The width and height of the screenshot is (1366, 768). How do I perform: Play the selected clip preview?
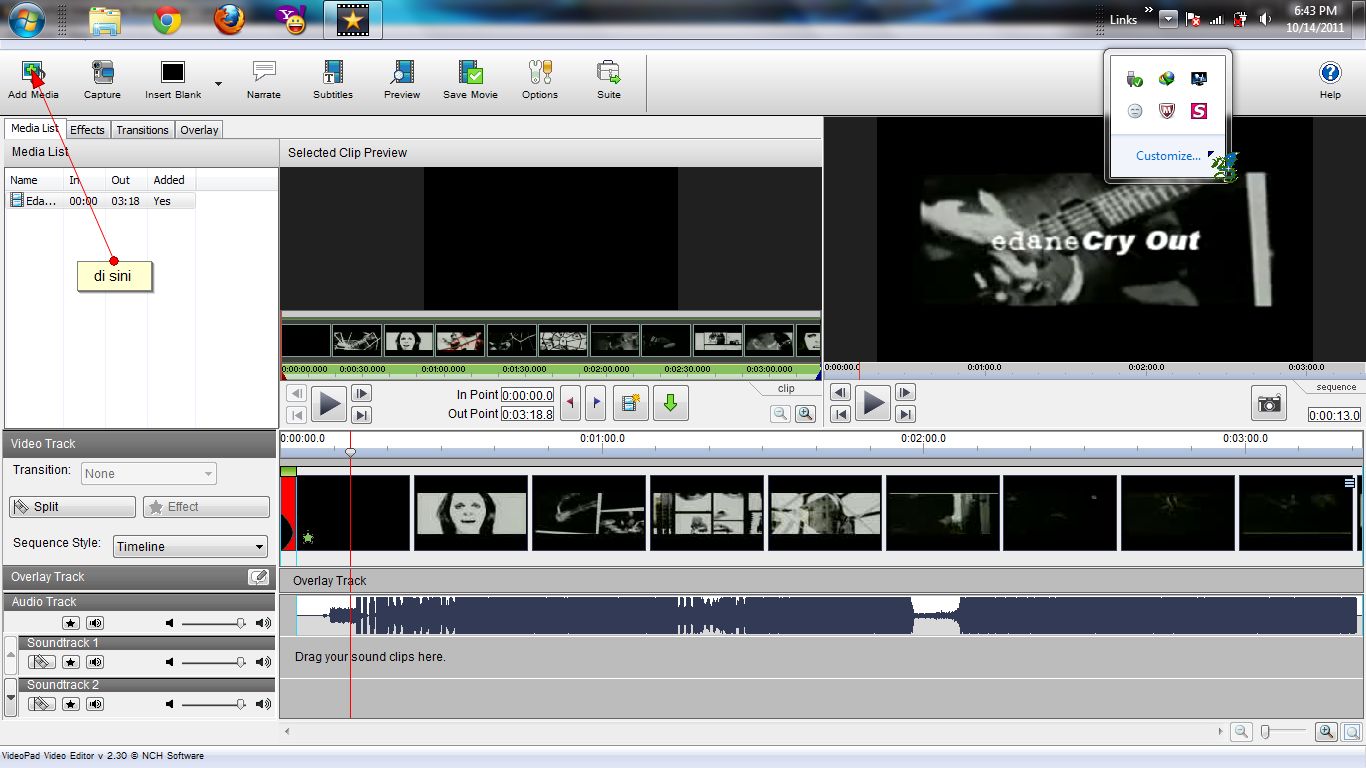328,404
